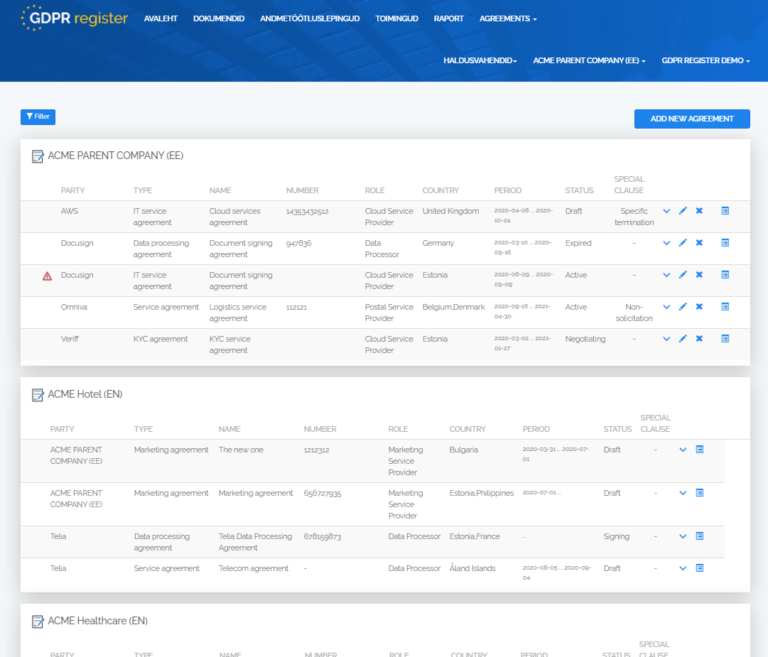Open the GDPR Register Demo user menu
Viewport: 768px width, 657px height.
[x=706, y=61]
